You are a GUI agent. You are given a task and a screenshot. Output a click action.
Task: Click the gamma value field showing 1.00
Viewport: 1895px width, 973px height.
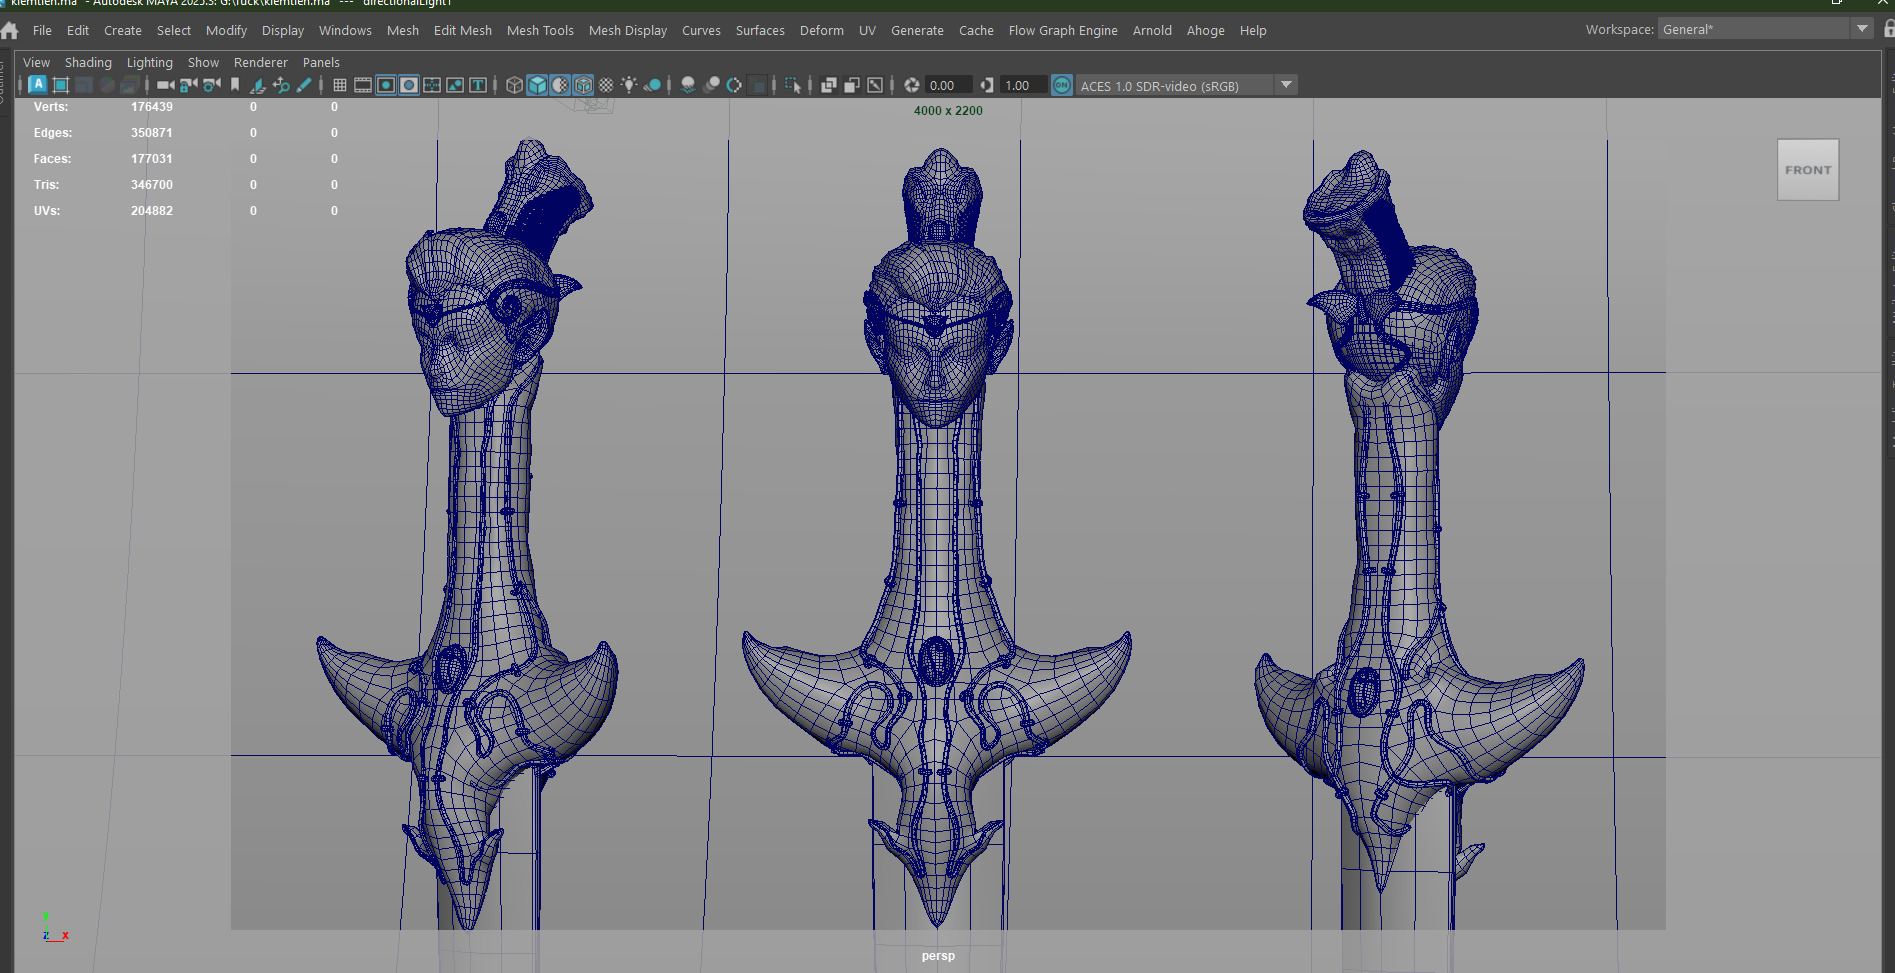tap(1023, 85)
